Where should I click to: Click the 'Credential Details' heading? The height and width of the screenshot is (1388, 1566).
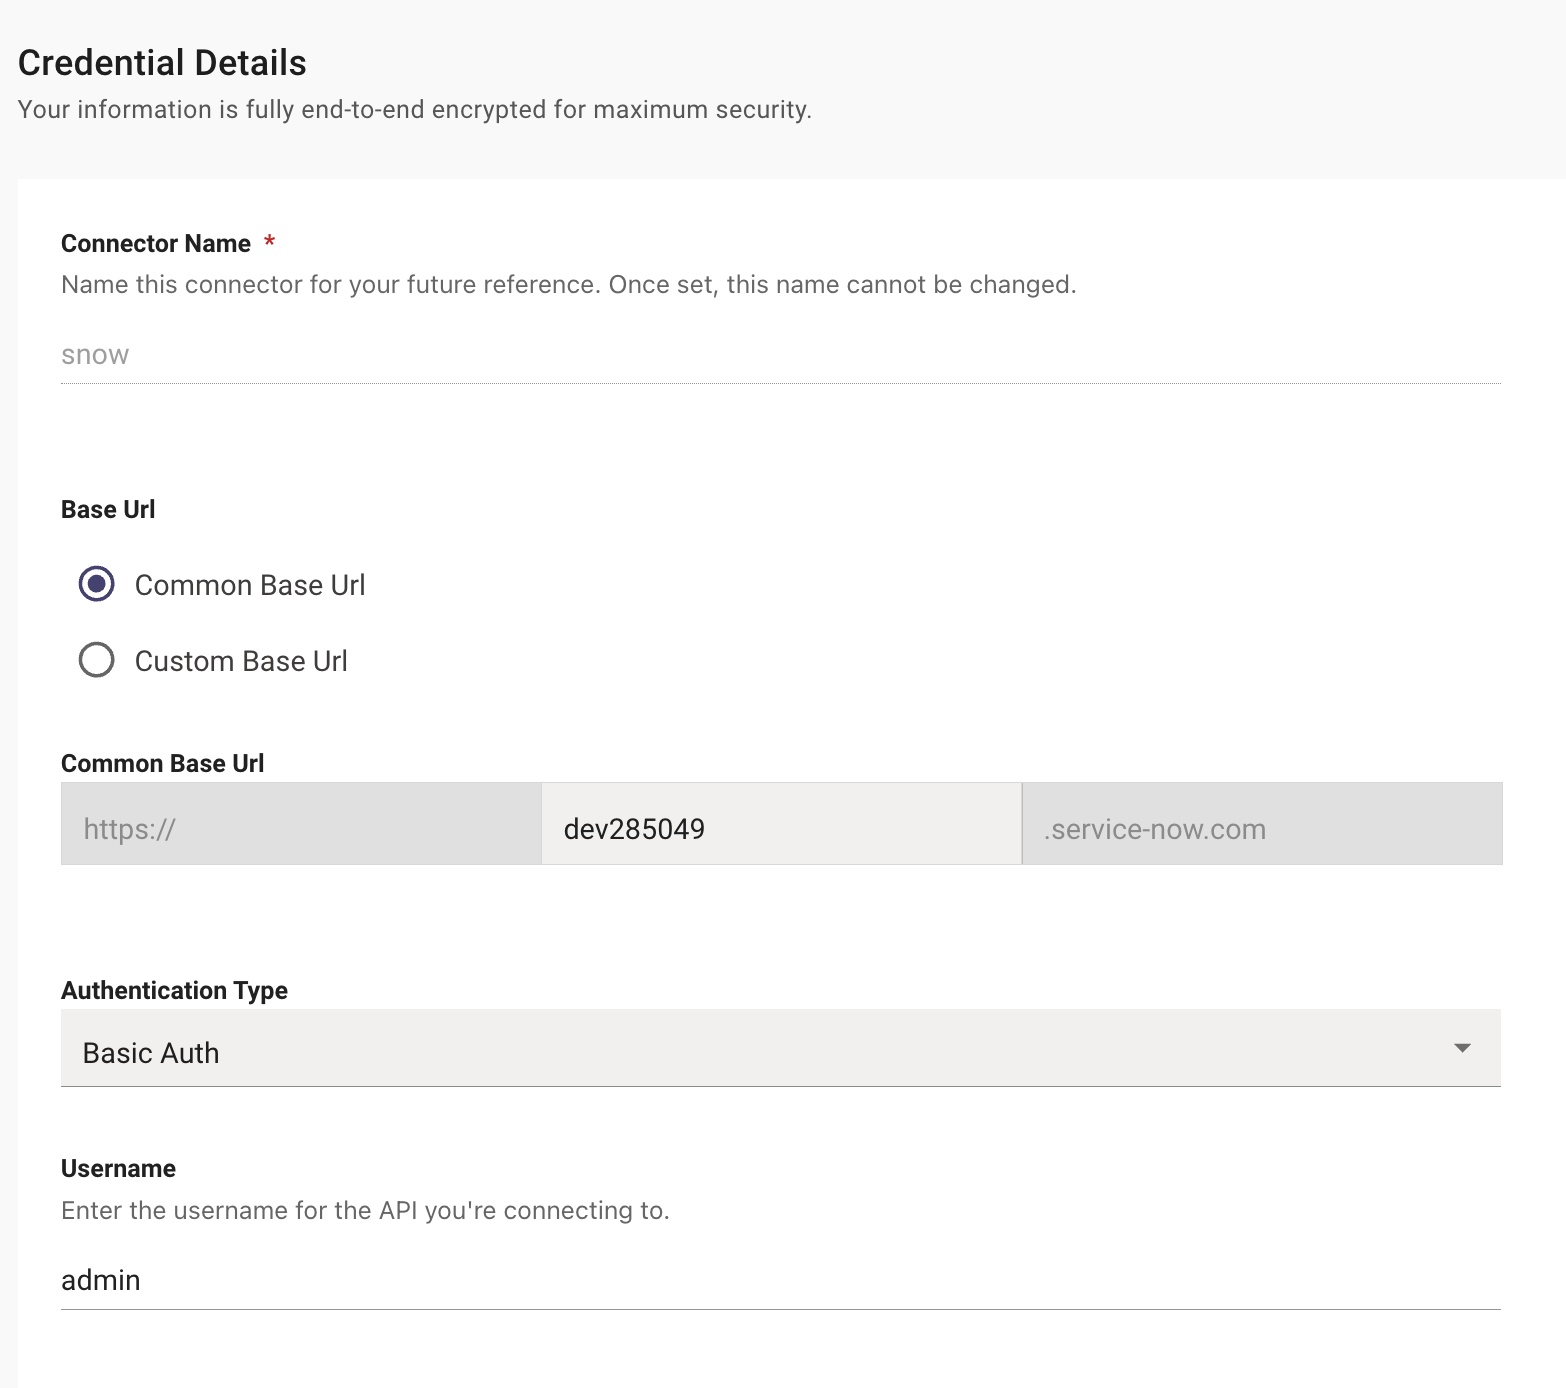[162, 63]
